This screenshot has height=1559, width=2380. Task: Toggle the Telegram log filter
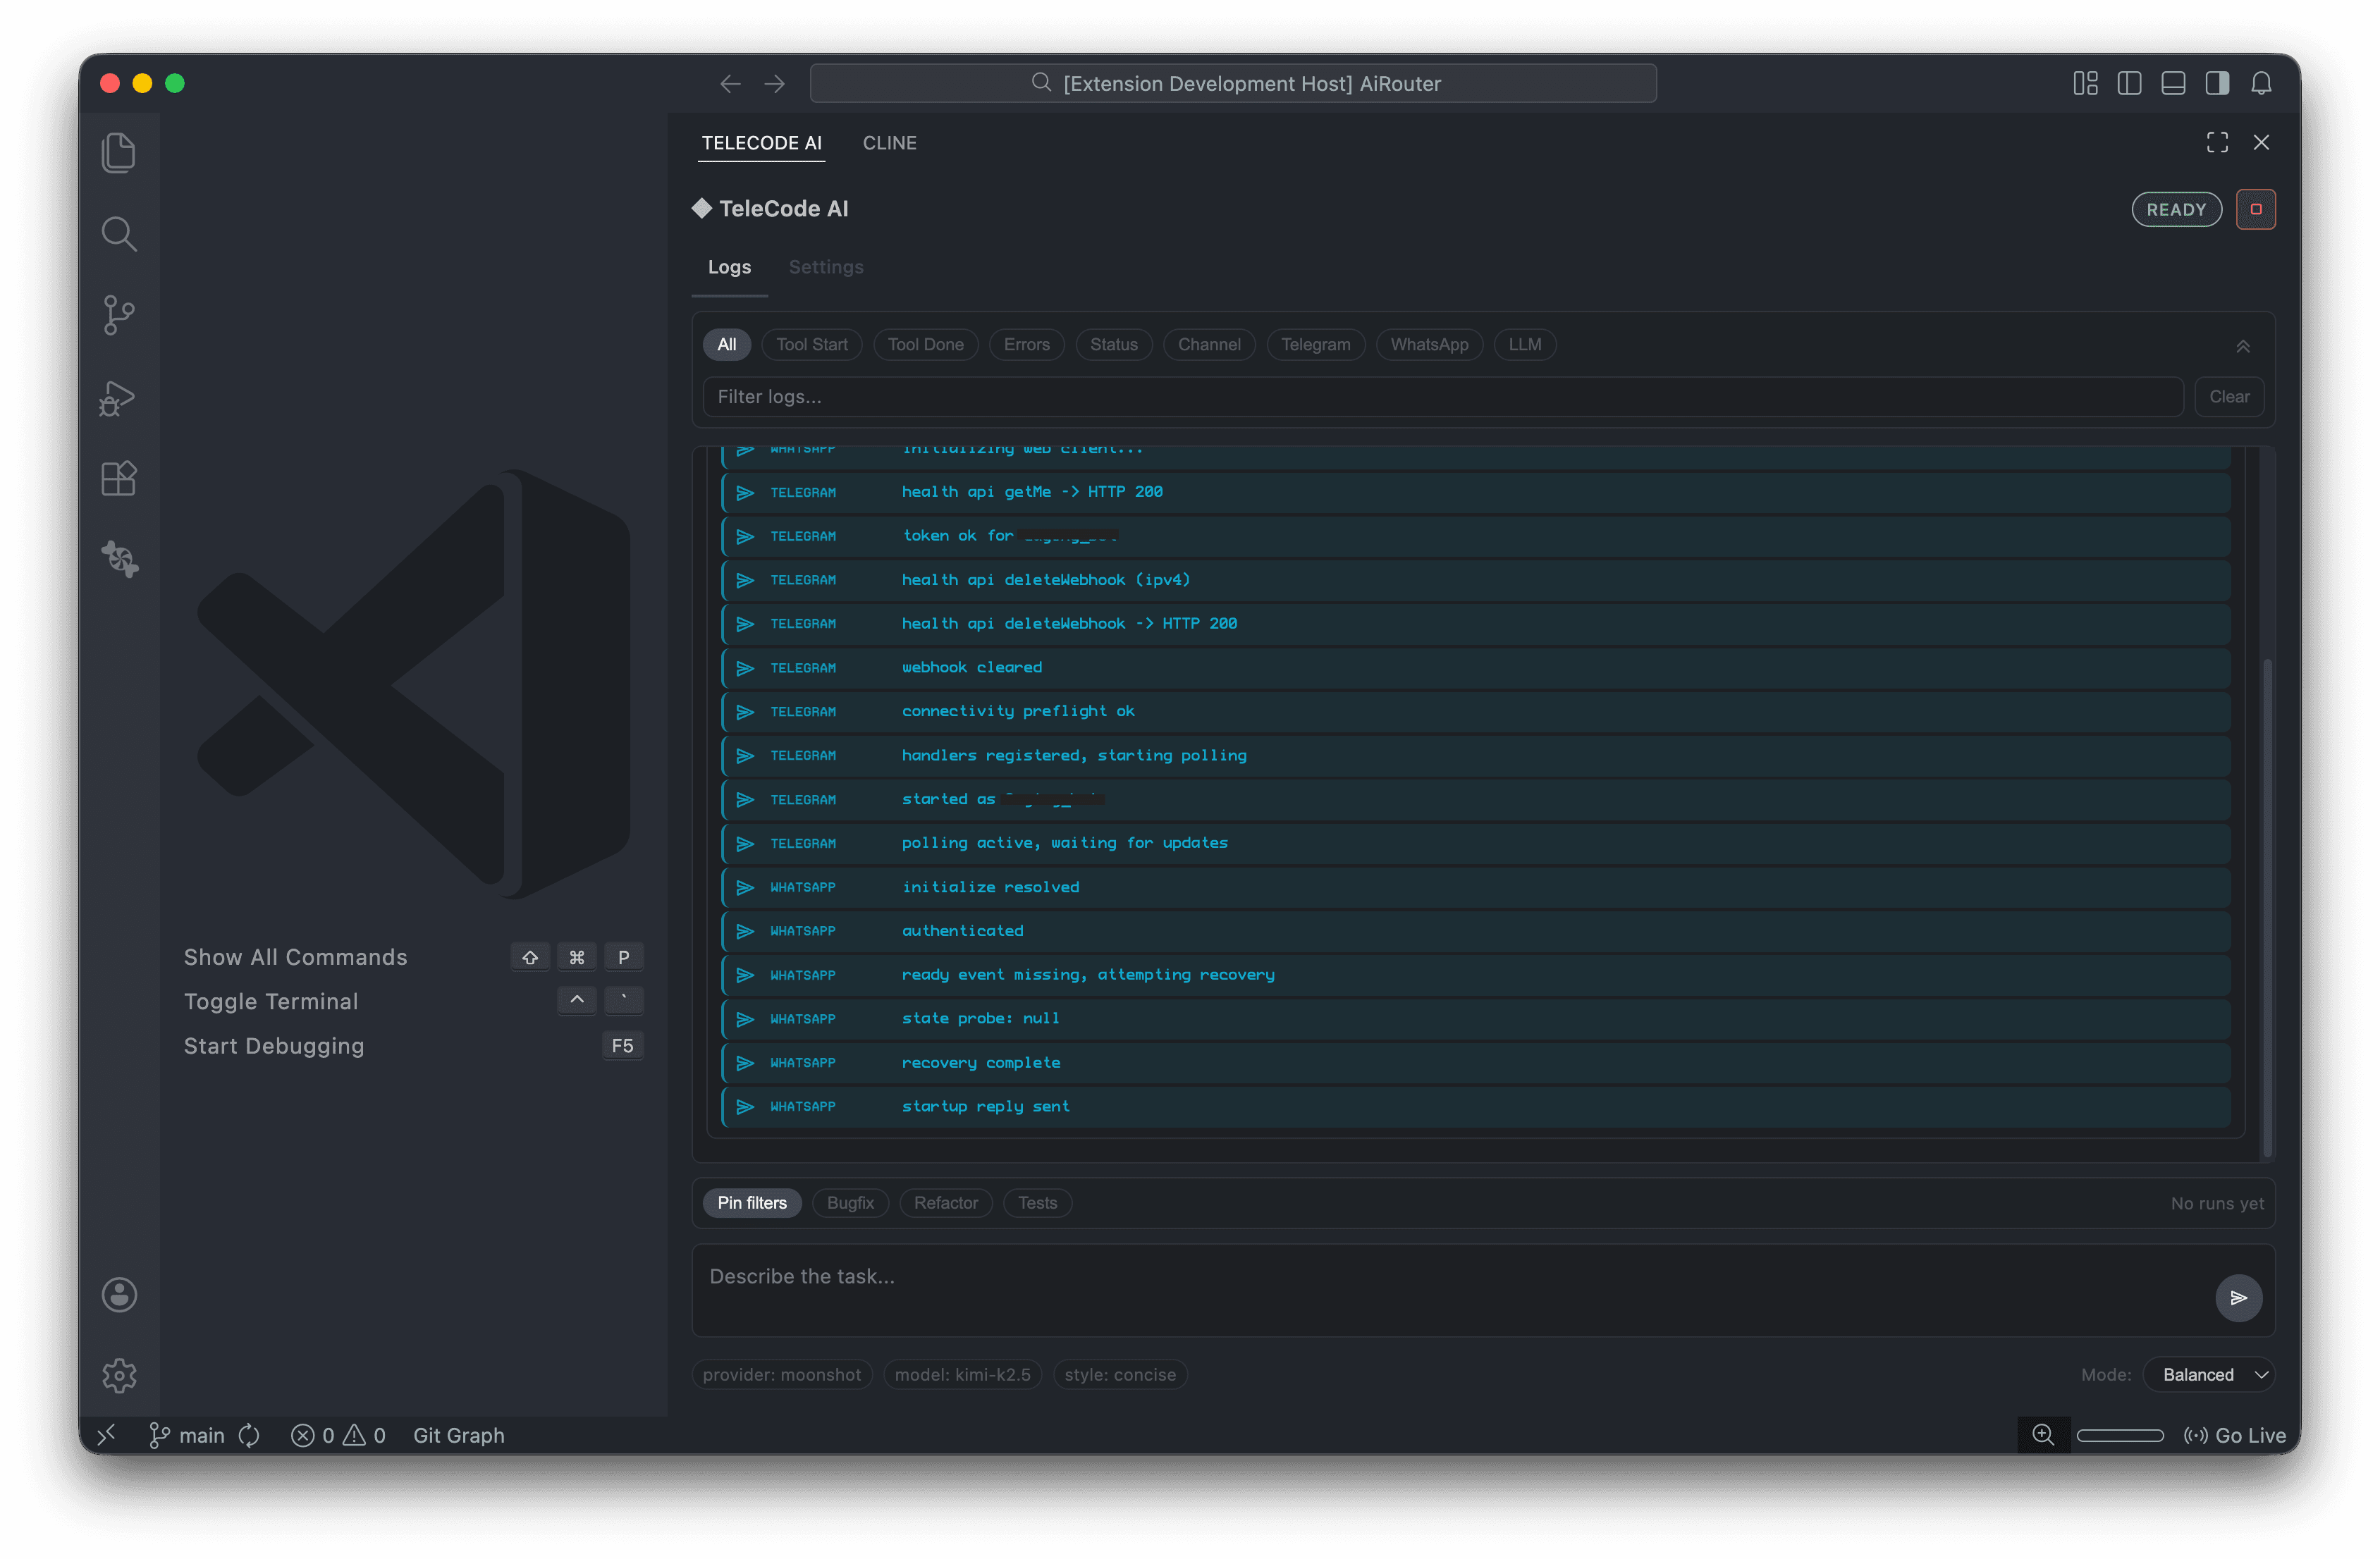(1315, 344)
